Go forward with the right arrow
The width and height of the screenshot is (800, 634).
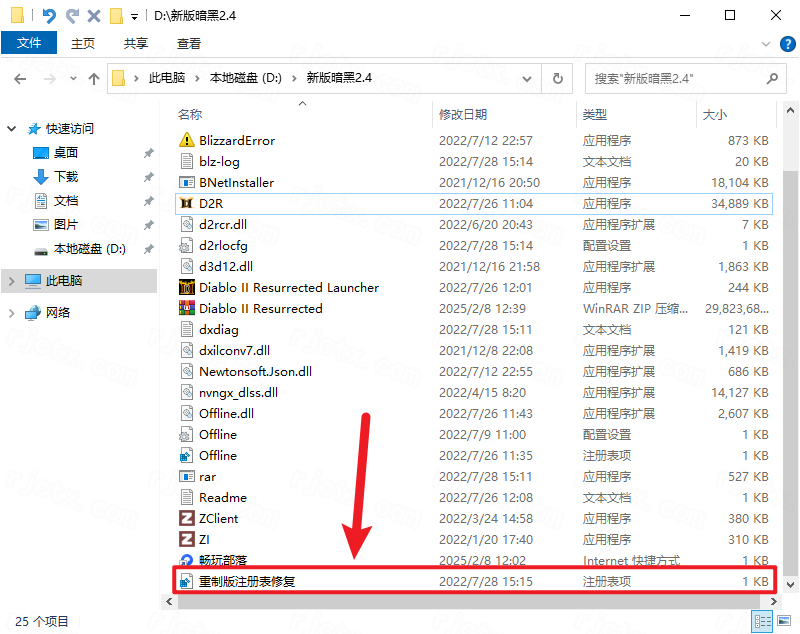pos(49,79)
